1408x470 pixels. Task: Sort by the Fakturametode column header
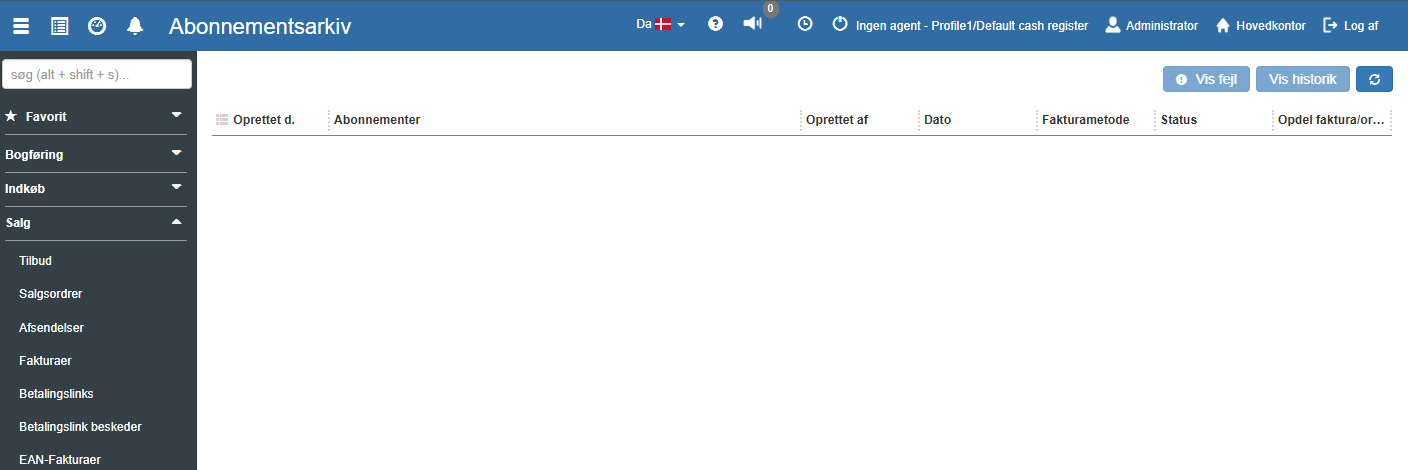(1086, 120)
